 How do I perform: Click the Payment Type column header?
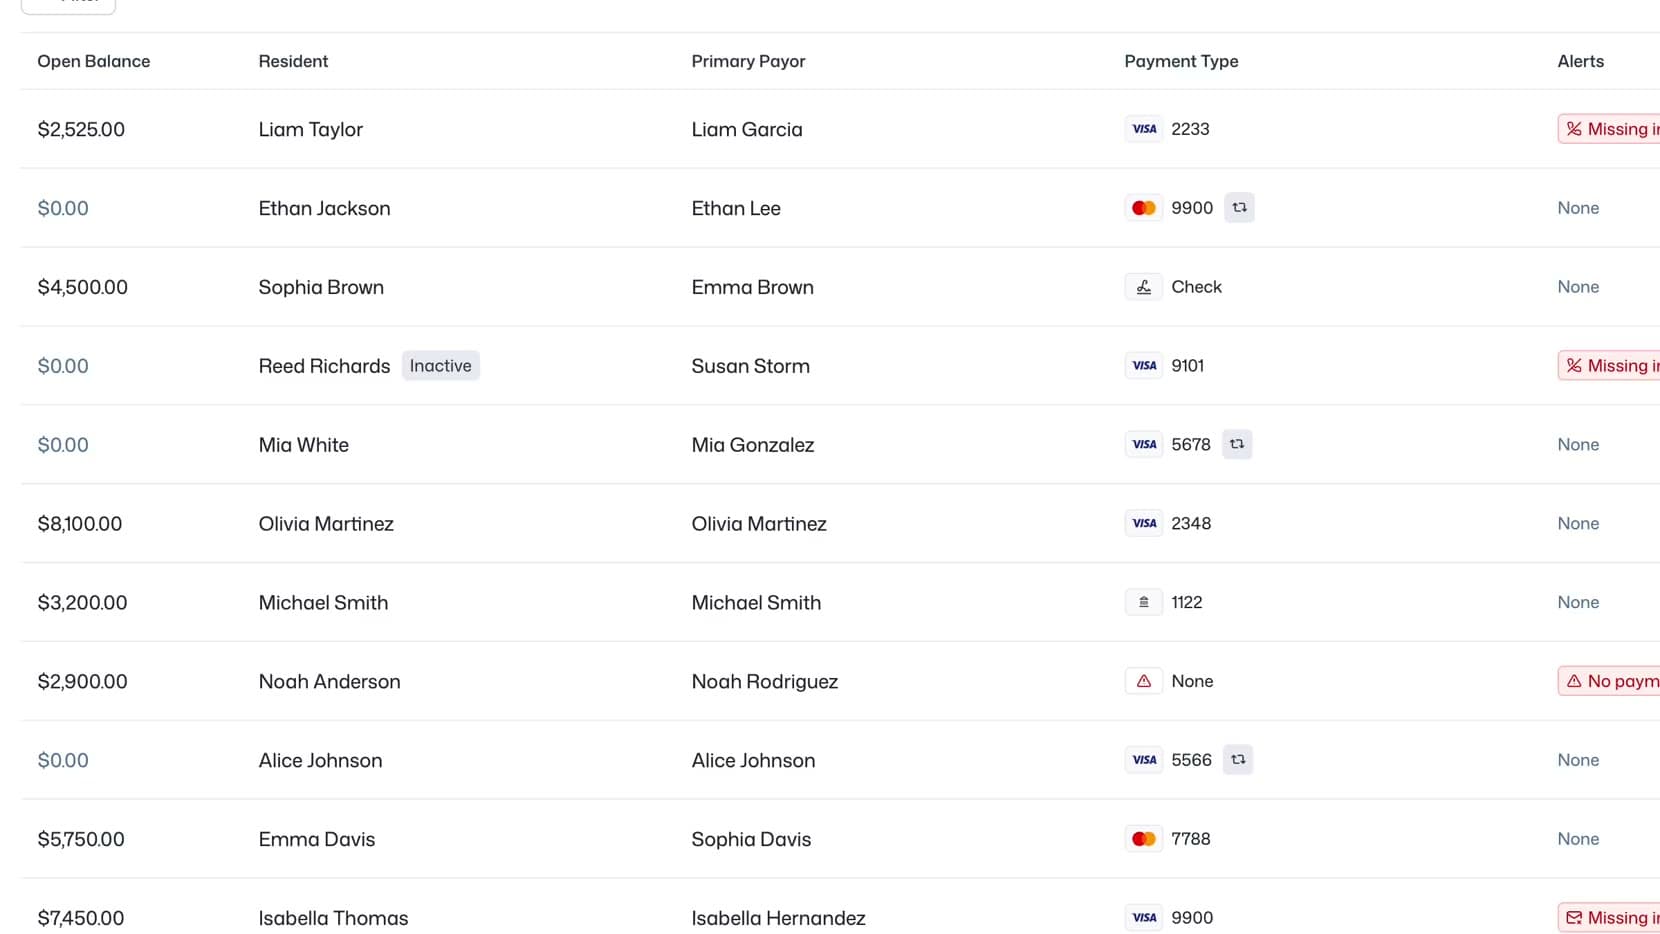1181,61
